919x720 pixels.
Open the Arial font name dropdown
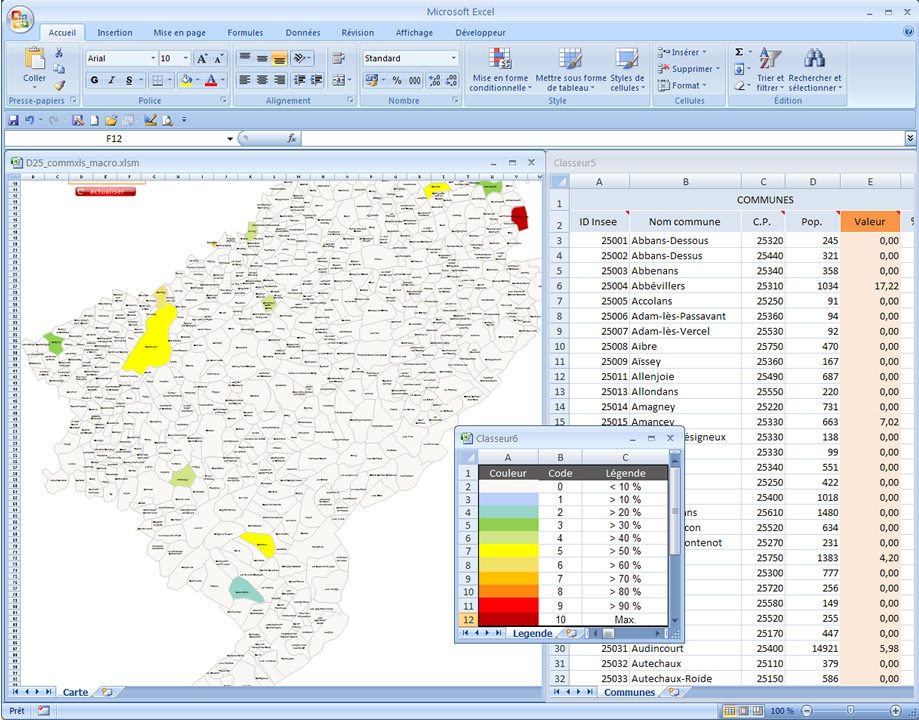[x=152, y=59]
